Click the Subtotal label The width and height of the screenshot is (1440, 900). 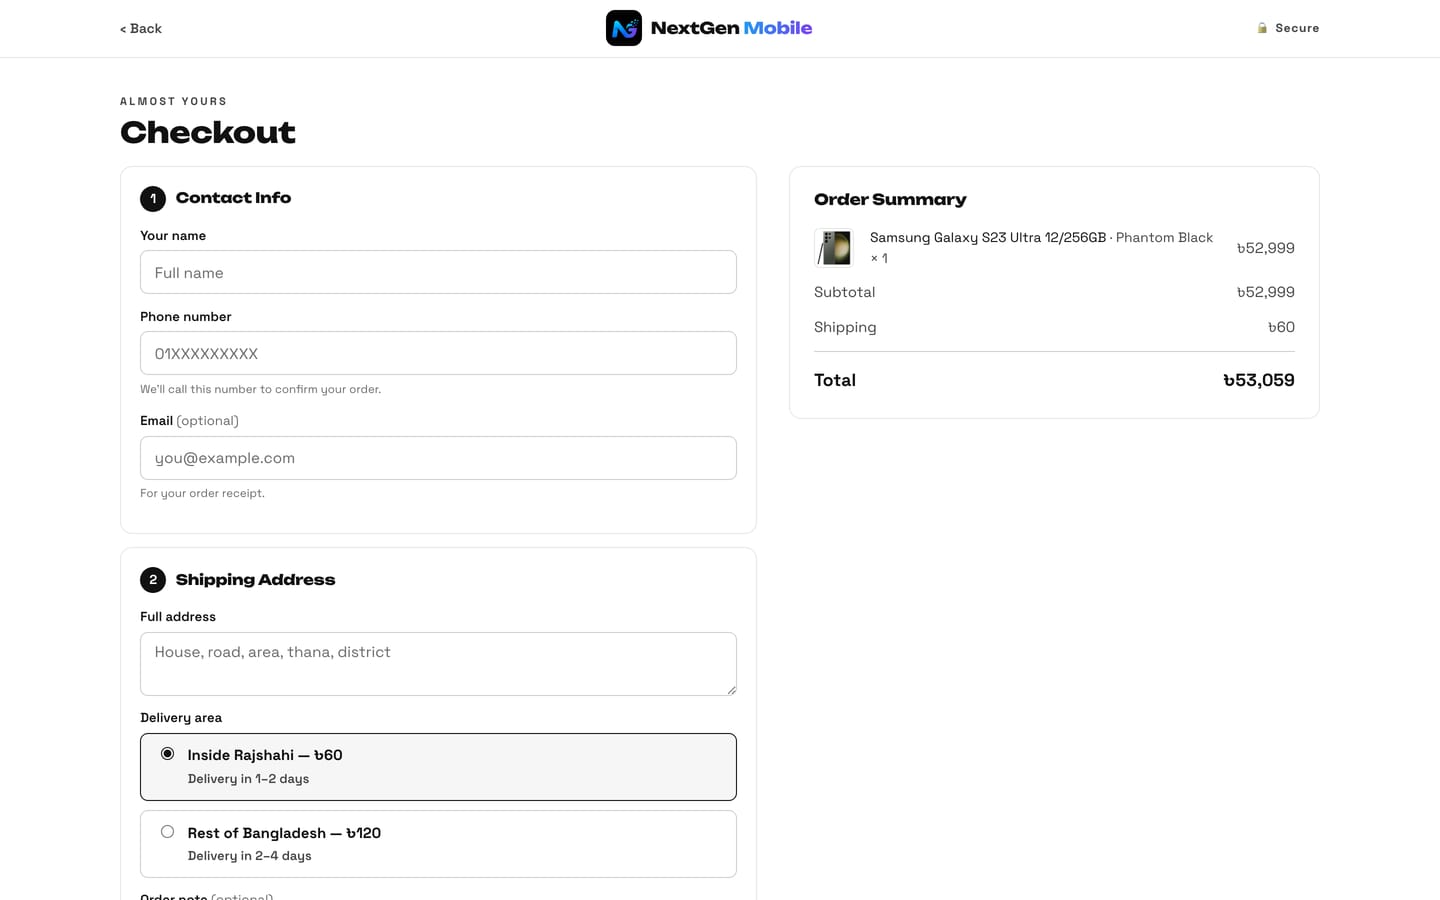click(844, 292)
